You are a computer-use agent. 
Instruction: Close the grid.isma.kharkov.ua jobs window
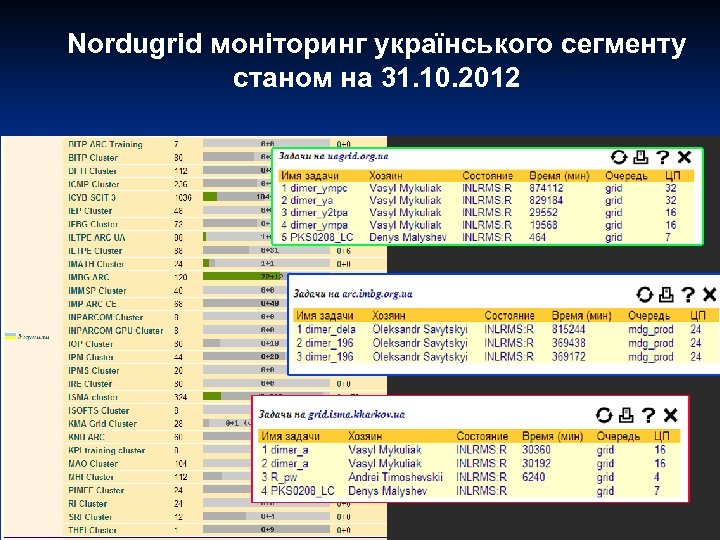[x=670, y=415]
